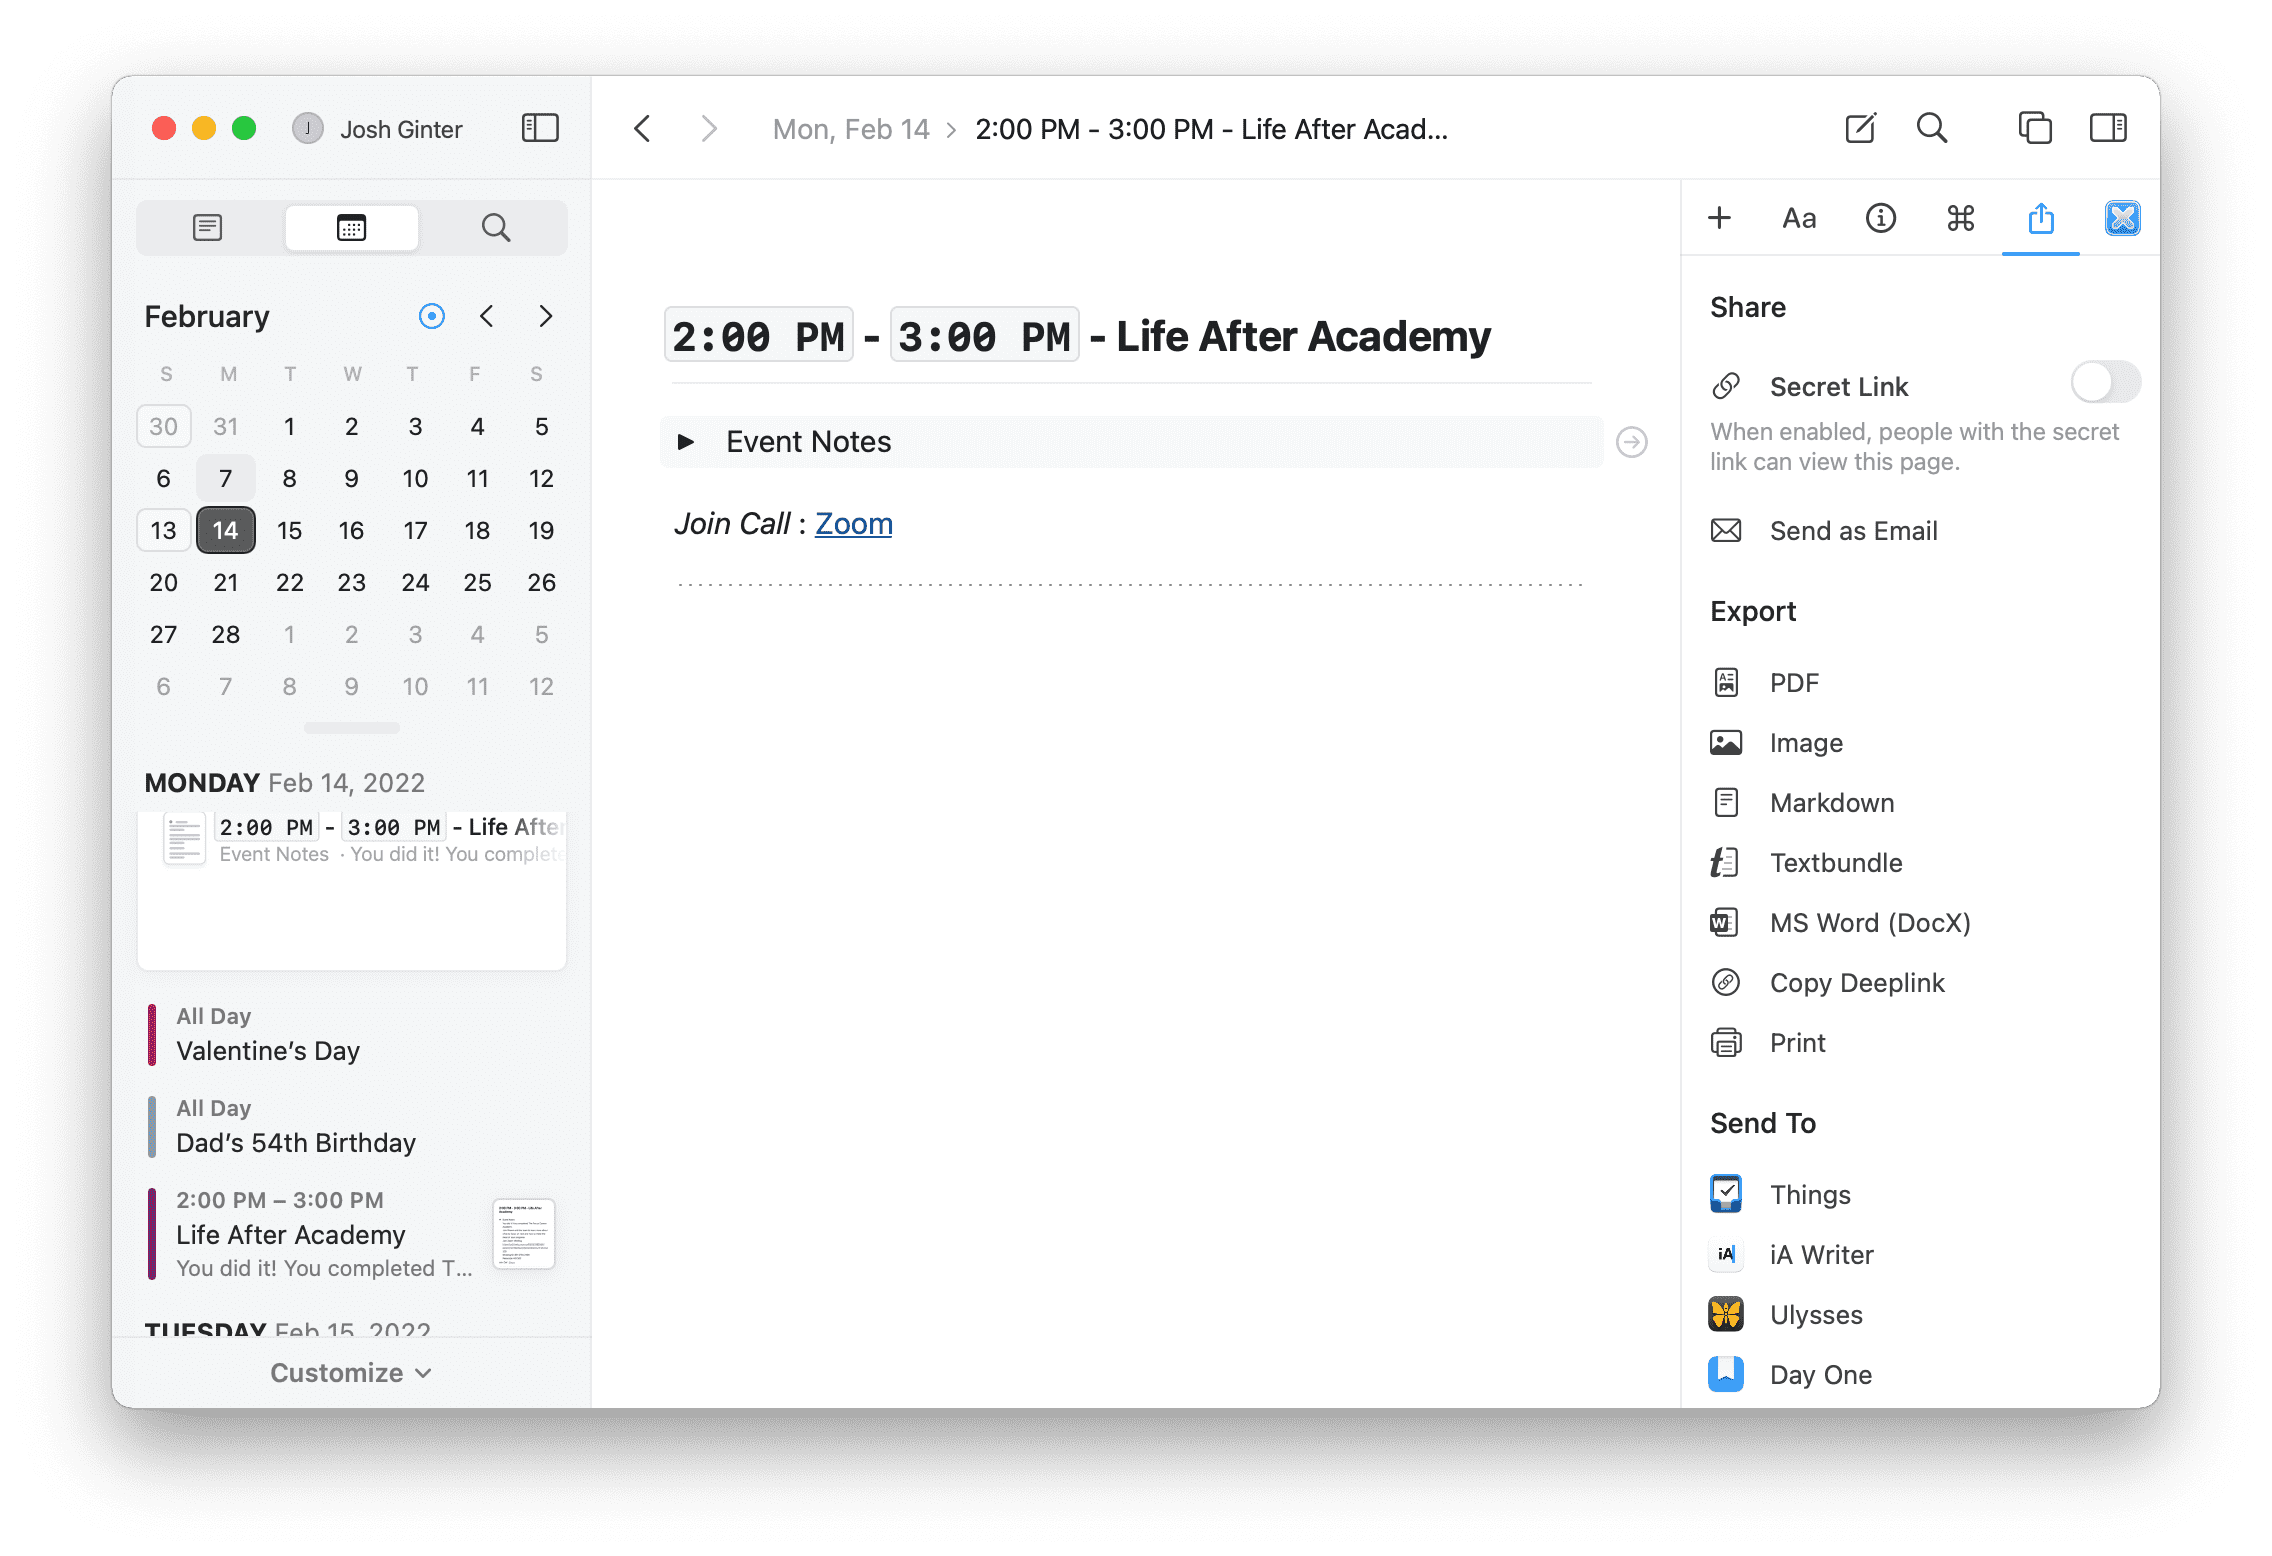
Task: Select January 30 in calendar
Action: click(163, 426)
